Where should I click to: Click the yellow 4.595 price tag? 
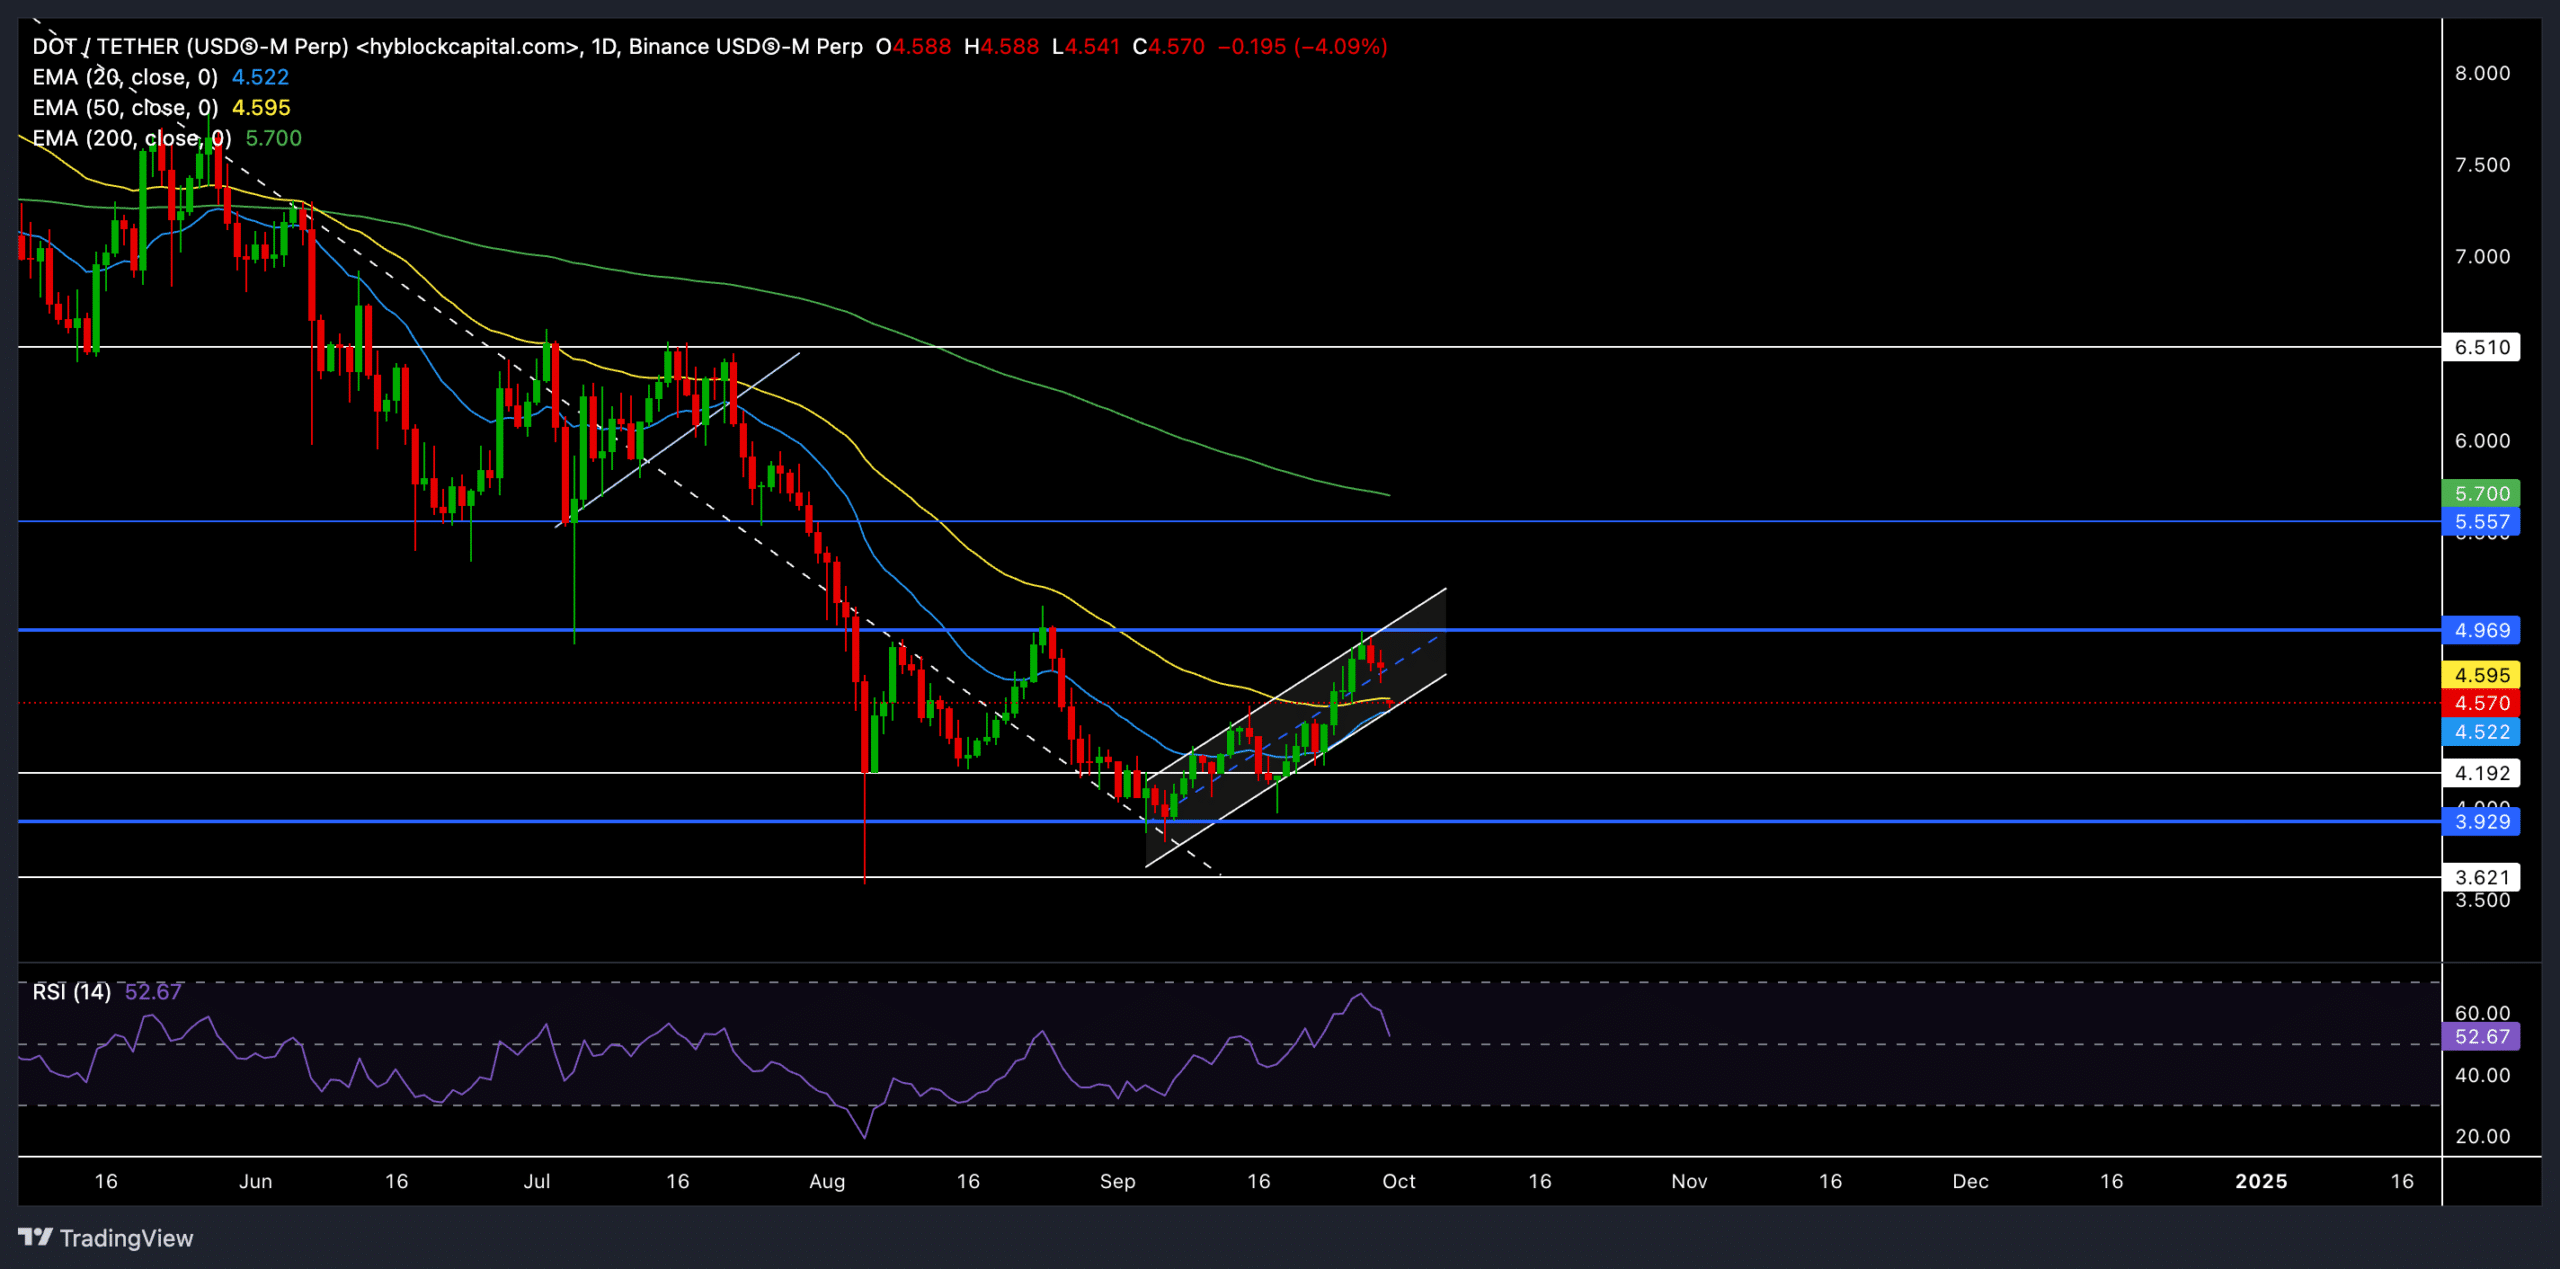(2481, 675)
